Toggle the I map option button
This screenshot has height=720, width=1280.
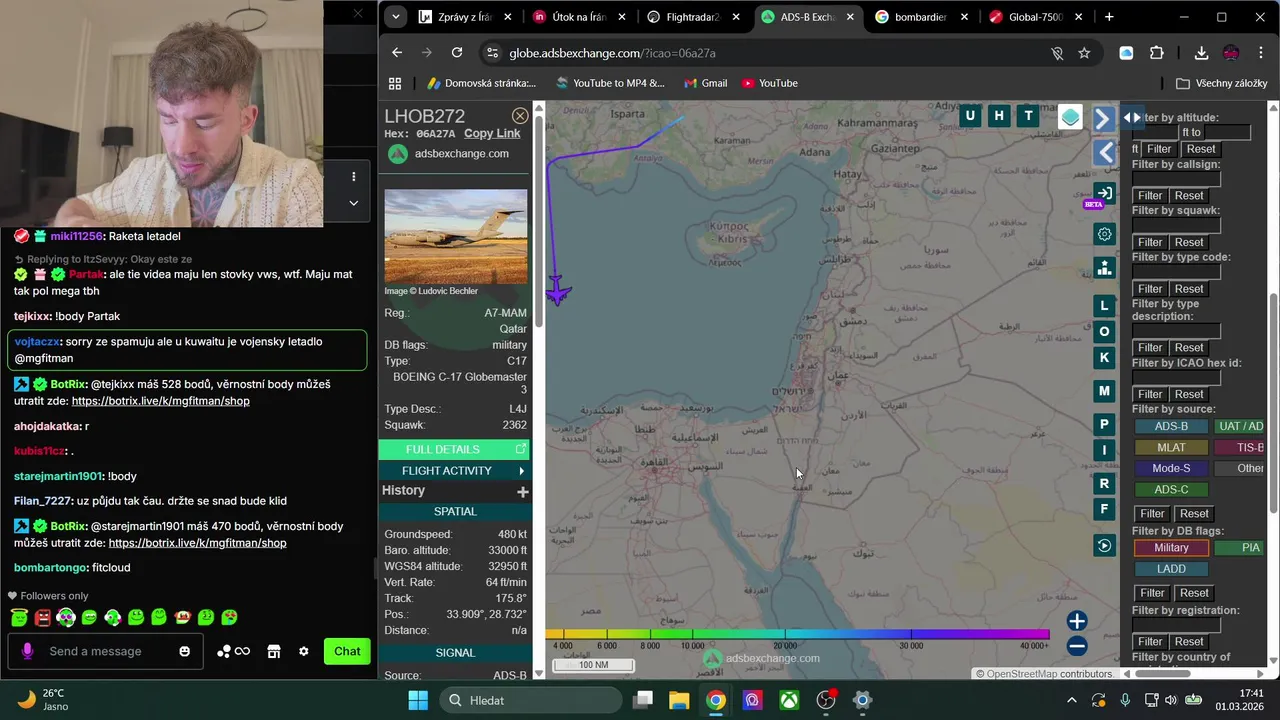1104,450
